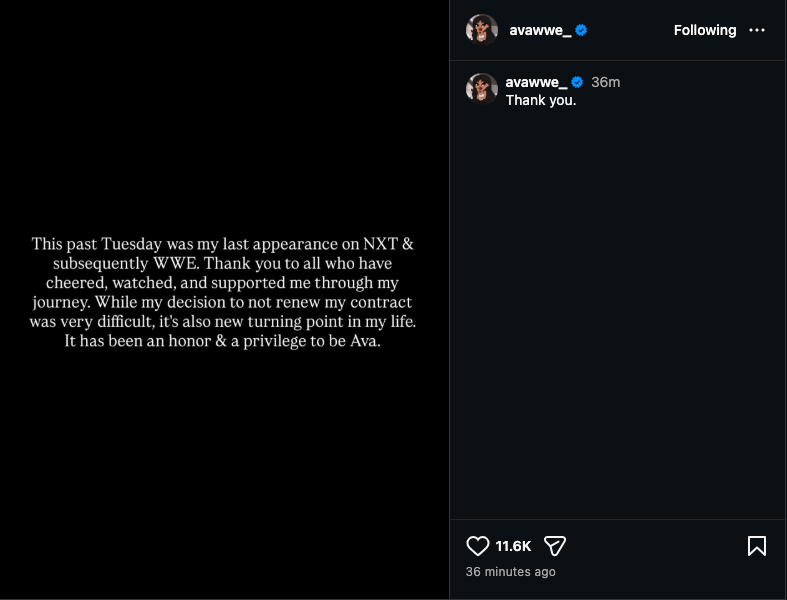
Task: Open the three-dot more options menu
Action: tap(757, 30)
